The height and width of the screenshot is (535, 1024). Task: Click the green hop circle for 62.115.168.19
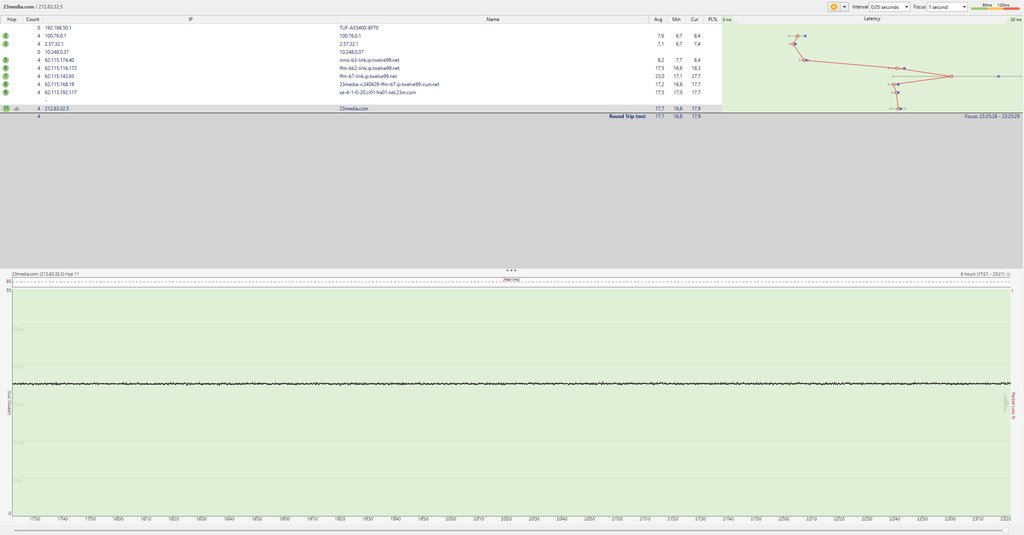tap(6, 84)
